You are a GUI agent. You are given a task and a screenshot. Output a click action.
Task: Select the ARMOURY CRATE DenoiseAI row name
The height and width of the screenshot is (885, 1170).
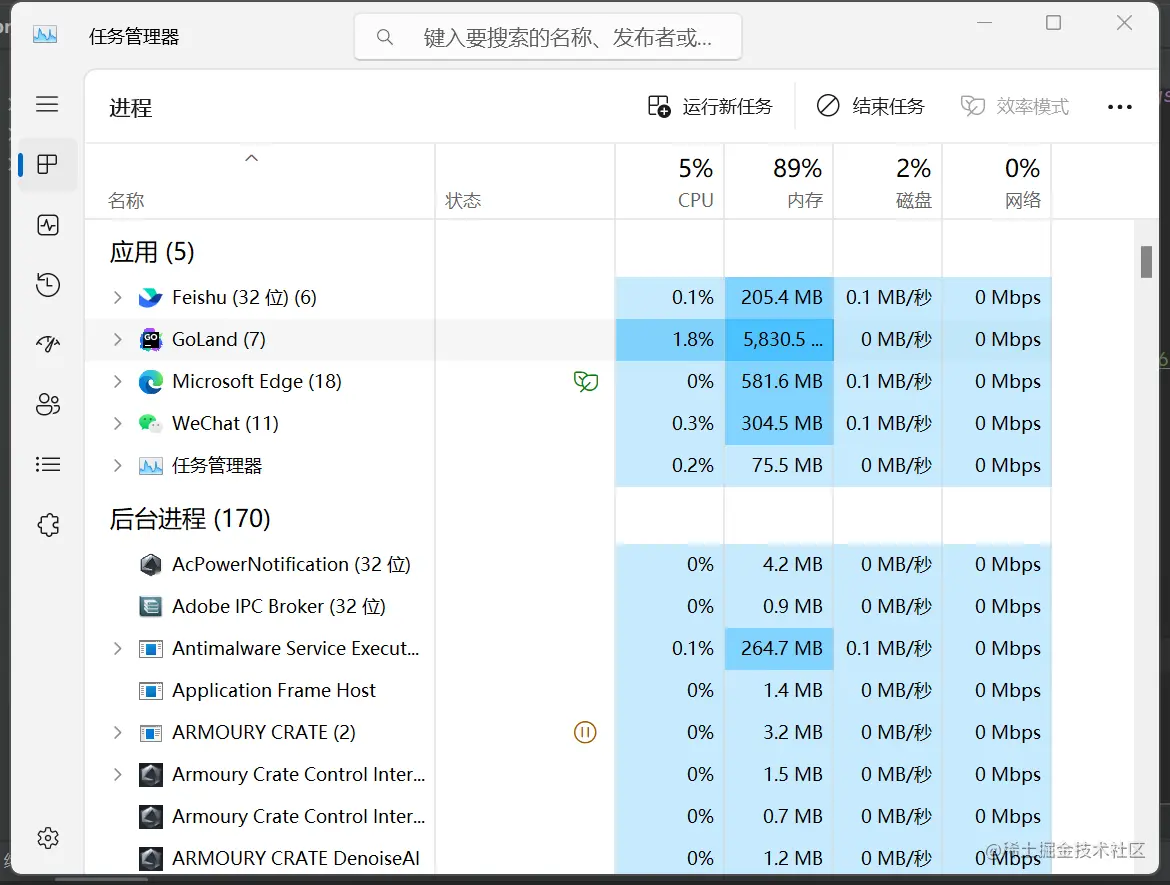pyautogui.click(x=295, y=858)
